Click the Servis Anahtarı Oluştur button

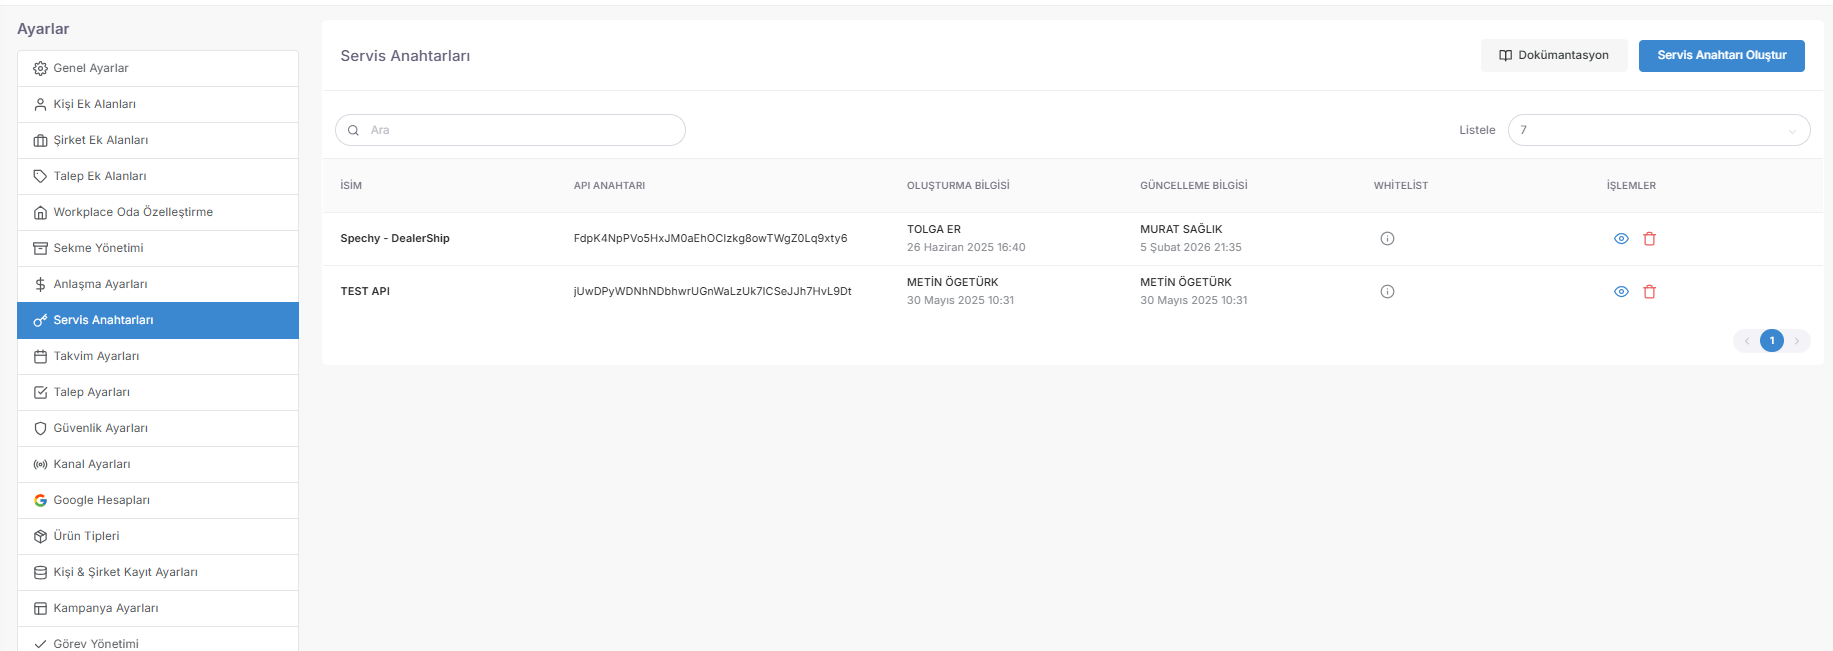1722,56
